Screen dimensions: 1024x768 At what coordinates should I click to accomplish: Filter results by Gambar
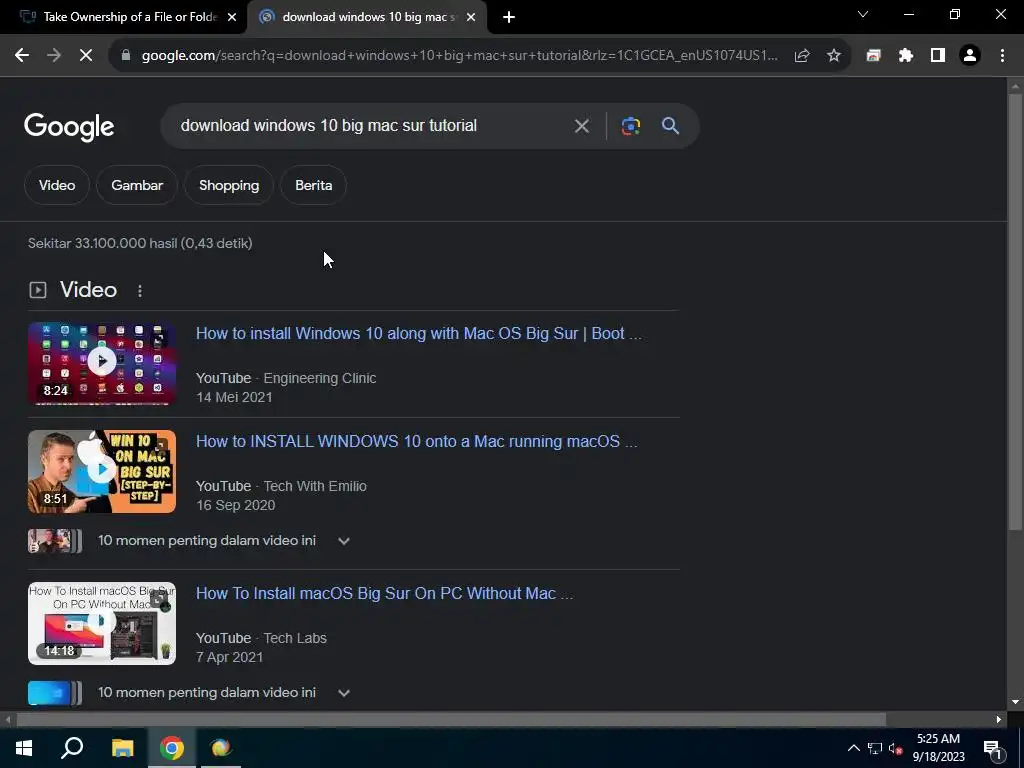pyautogui.click(x=137, y=185)
